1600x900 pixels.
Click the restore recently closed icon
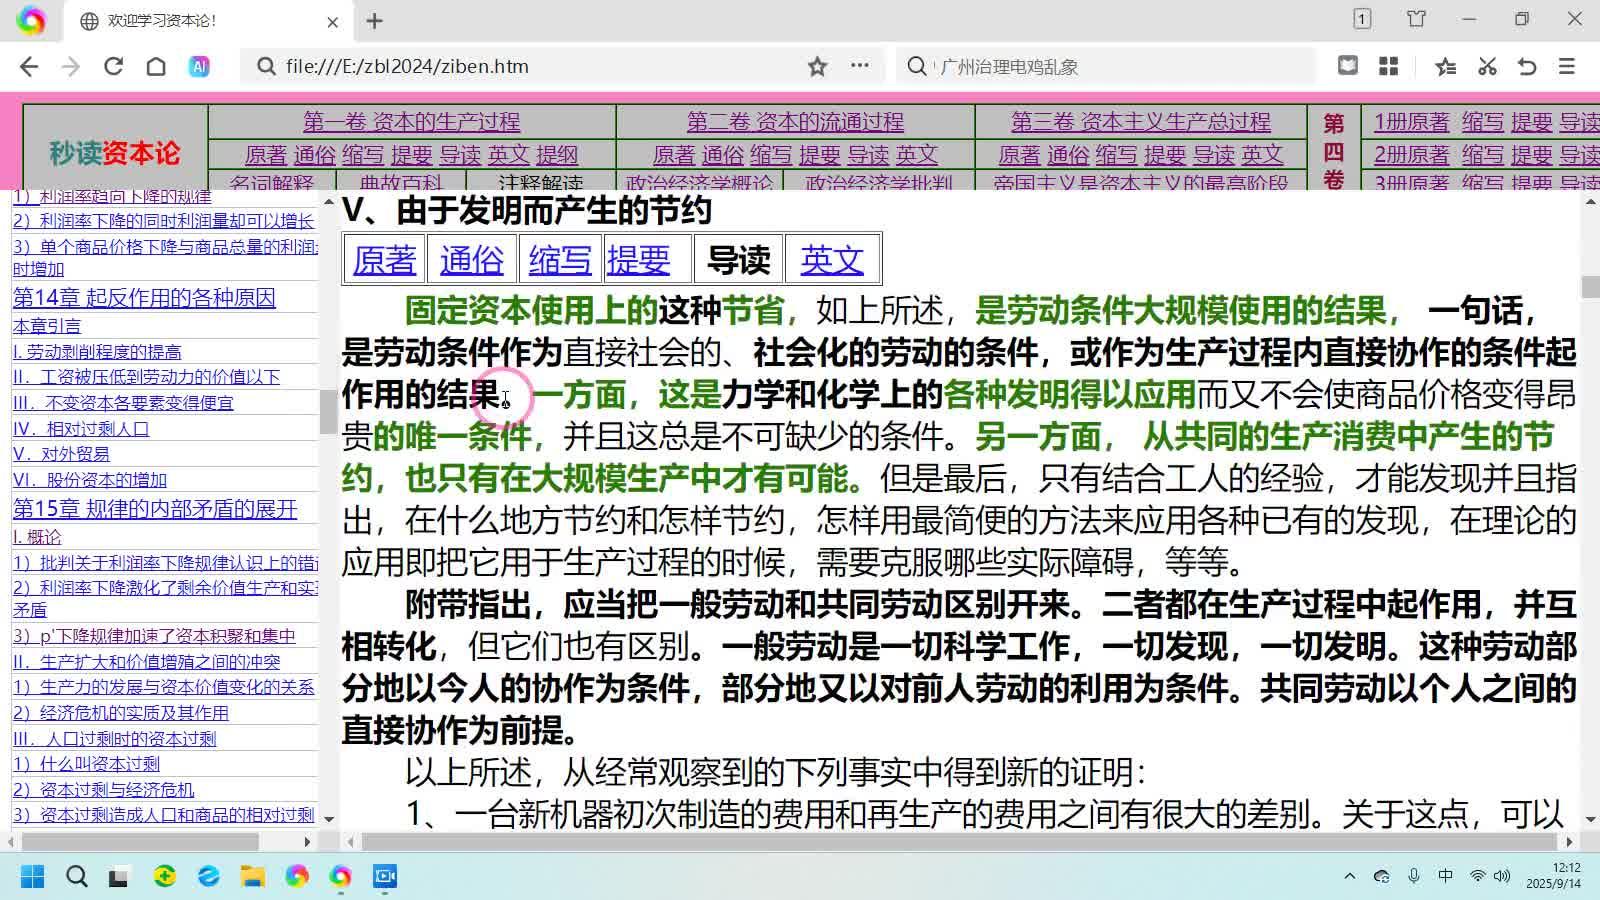click(x=1526, y=65)
